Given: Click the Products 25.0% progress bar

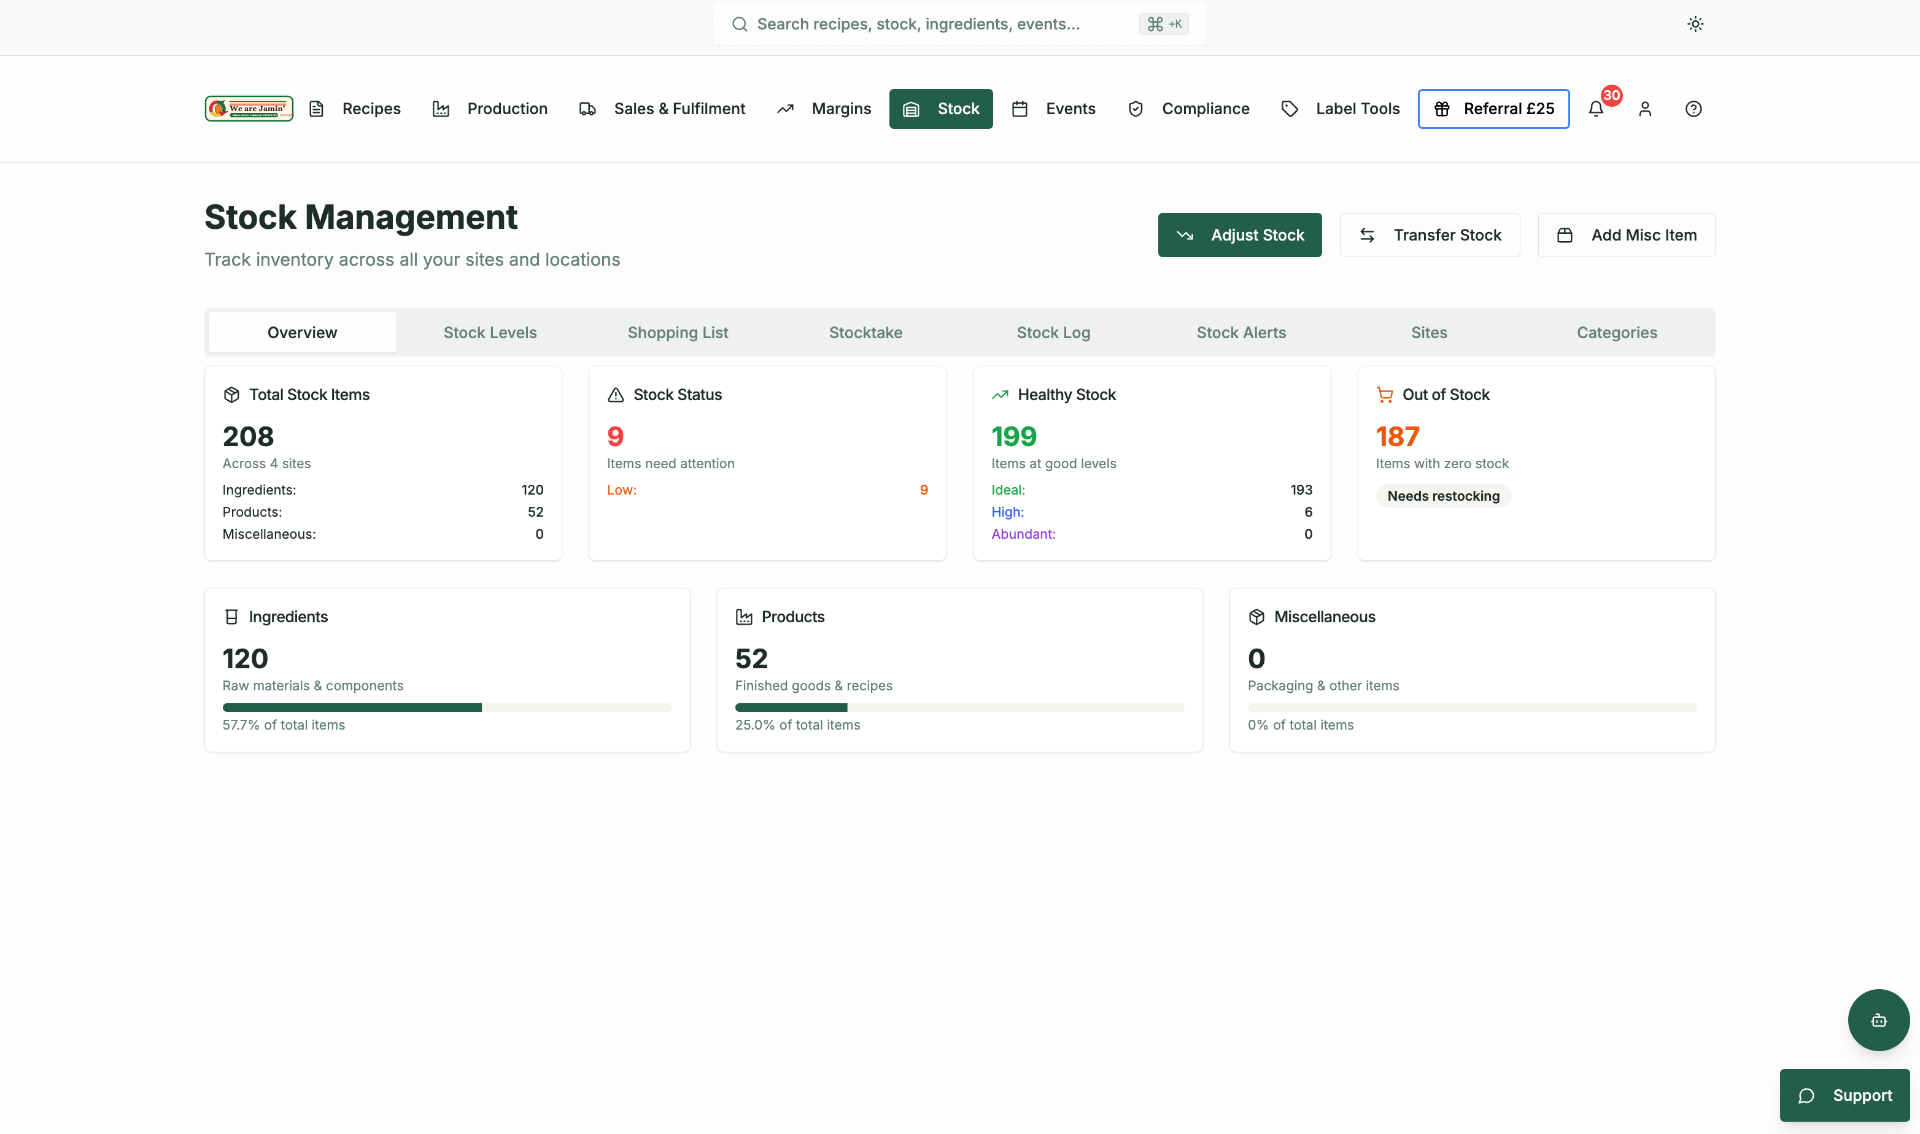Looking at the screenshot, I should click(x=960, y=708).
